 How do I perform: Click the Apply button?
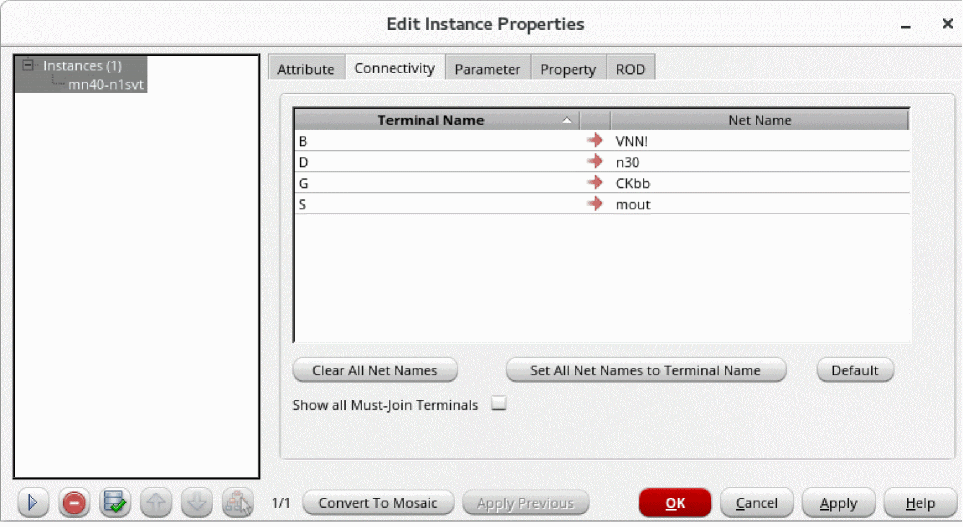838,503
